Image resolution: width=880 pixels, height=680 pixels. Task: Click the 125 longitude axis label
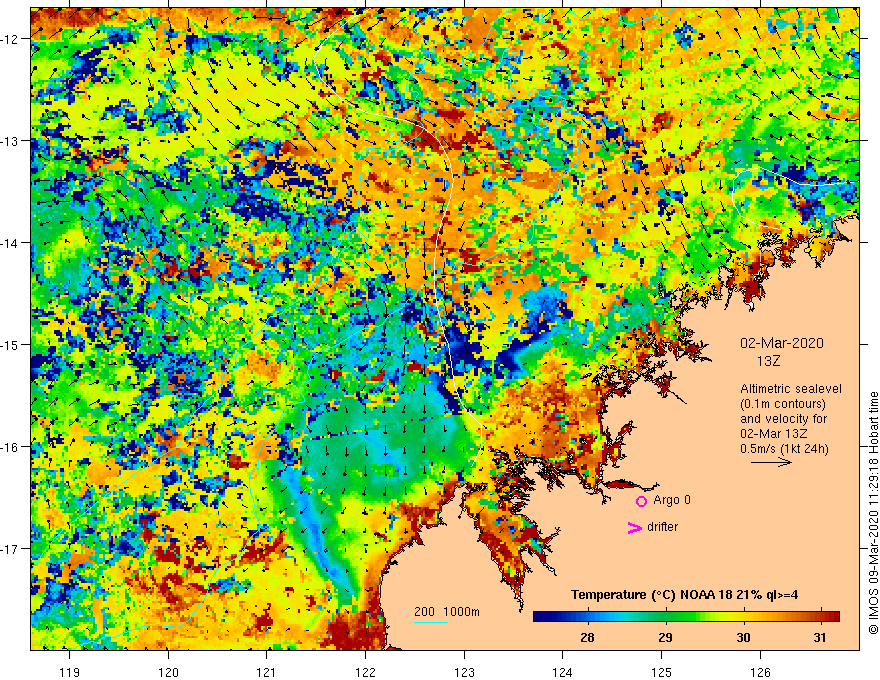662,672
